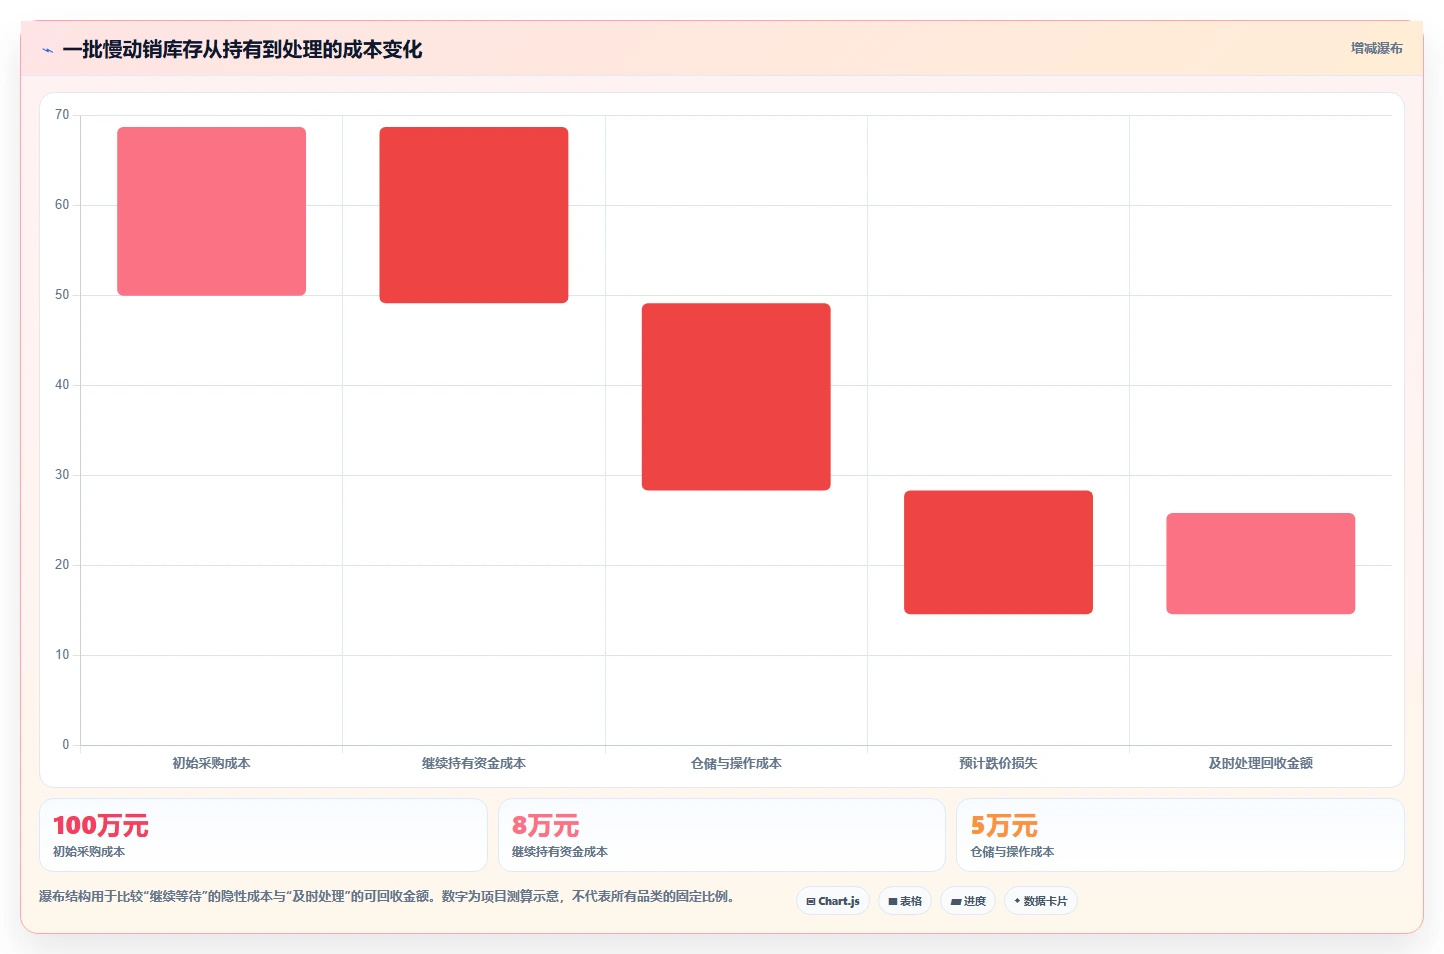1444x954 pixels.
Task: Click x-axis label 初始采购成本
Action: [211, 763]
